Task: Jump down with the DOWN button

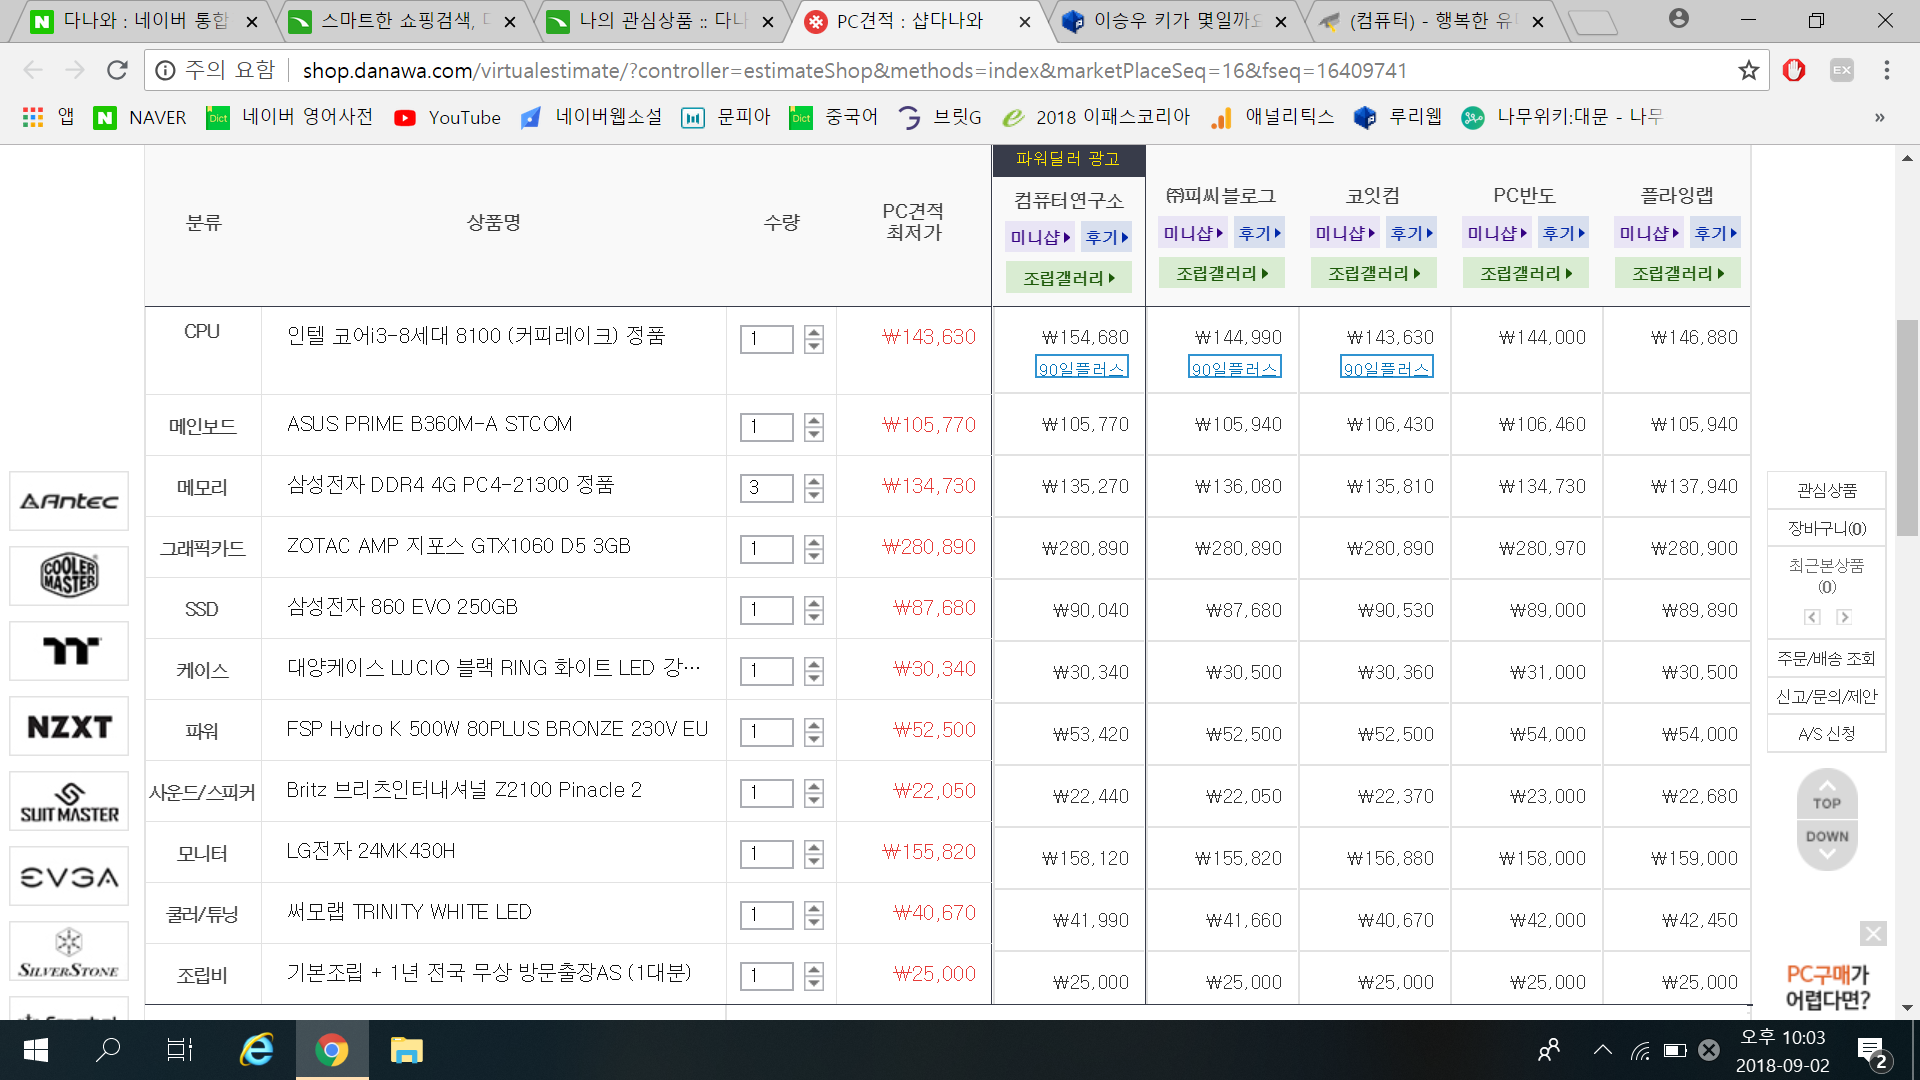Action: (x=1827, y=843)
